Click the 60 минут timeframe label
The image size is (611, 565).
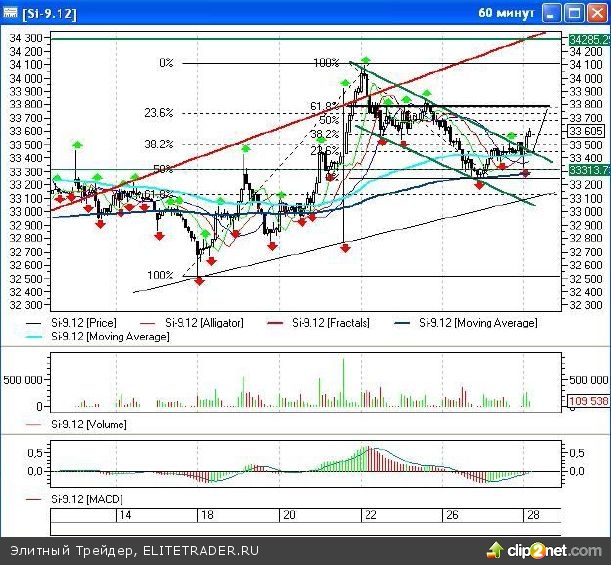(507, 13)
